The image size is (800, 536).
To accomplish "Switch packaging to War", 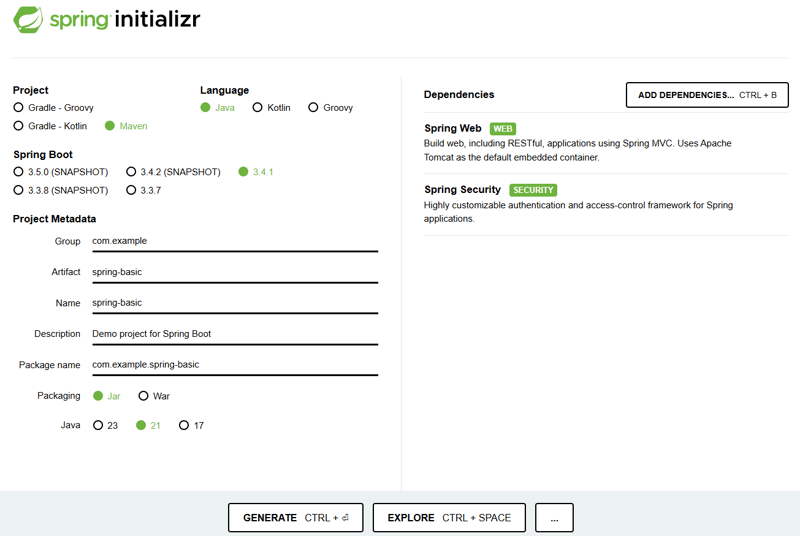I will click(x=144, y=396).
